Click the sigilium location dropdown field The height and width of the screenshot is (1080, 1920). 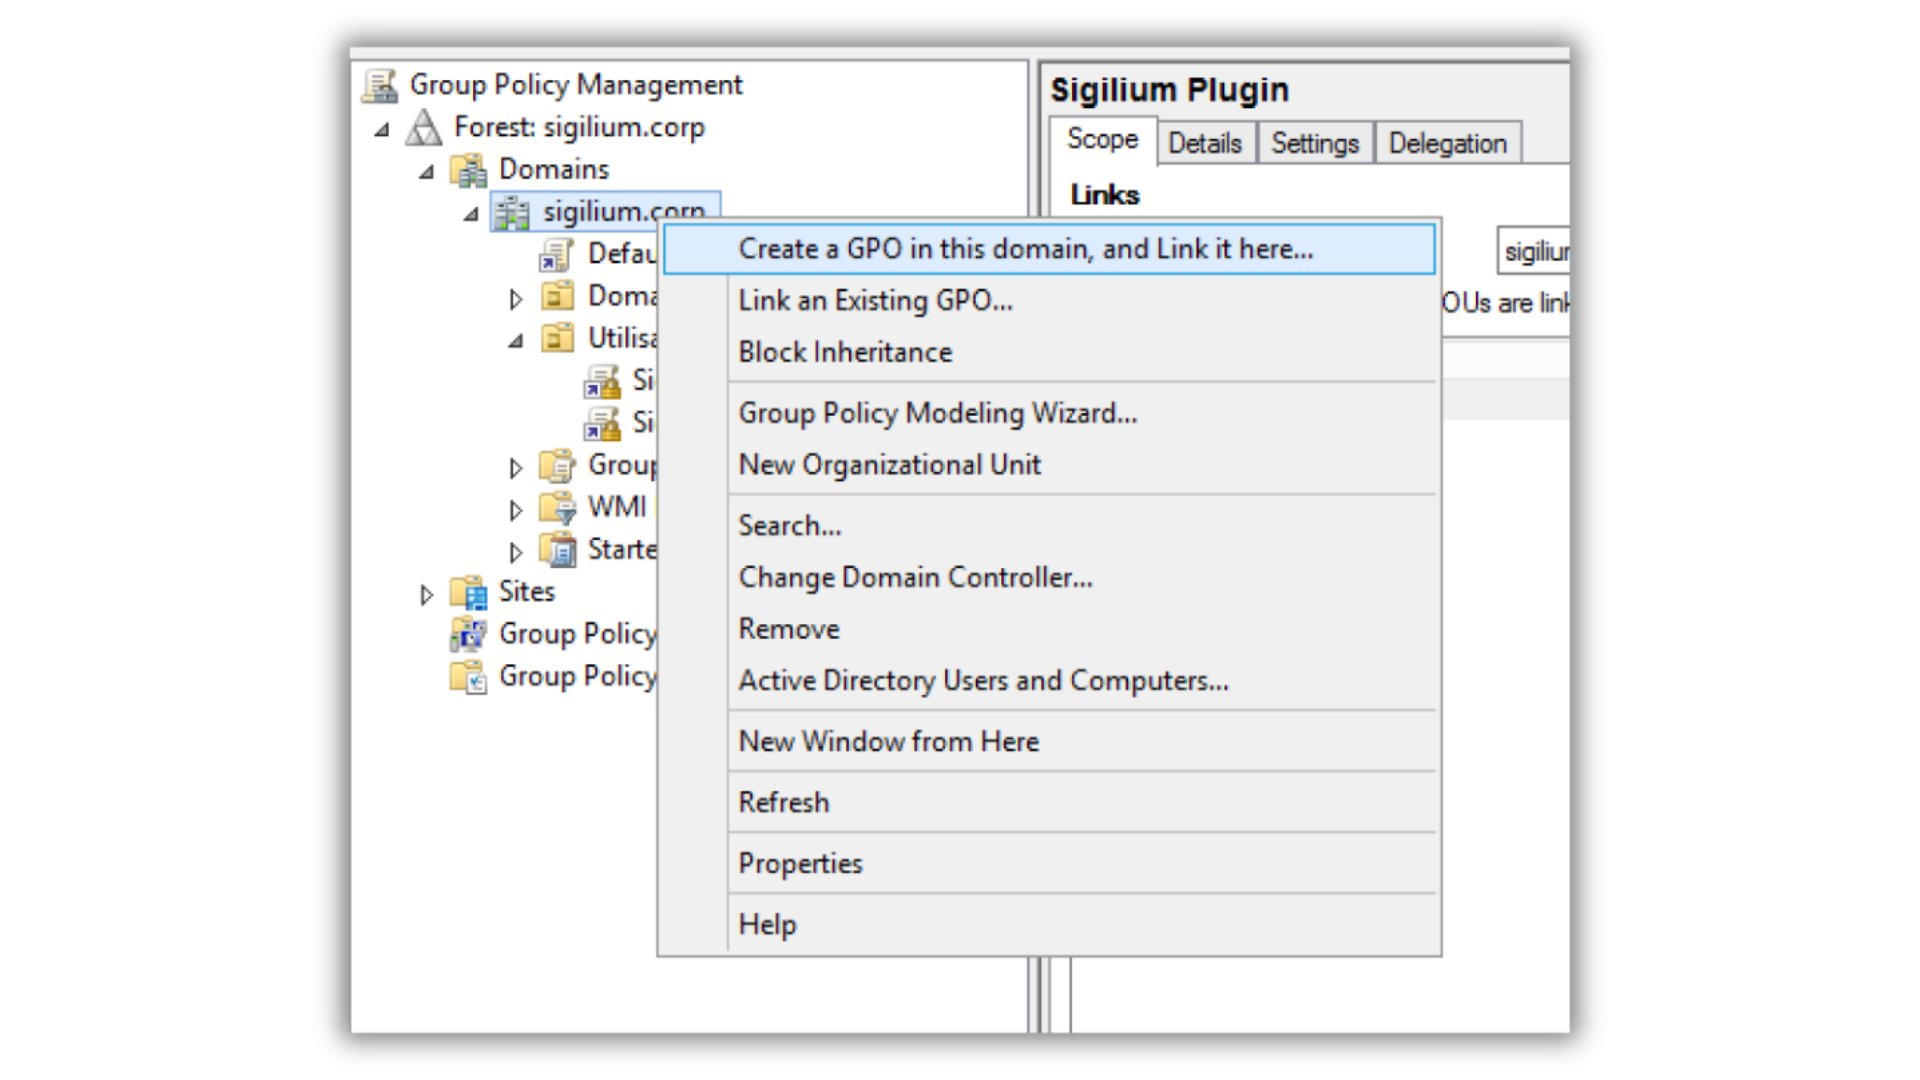point(1534,252)
